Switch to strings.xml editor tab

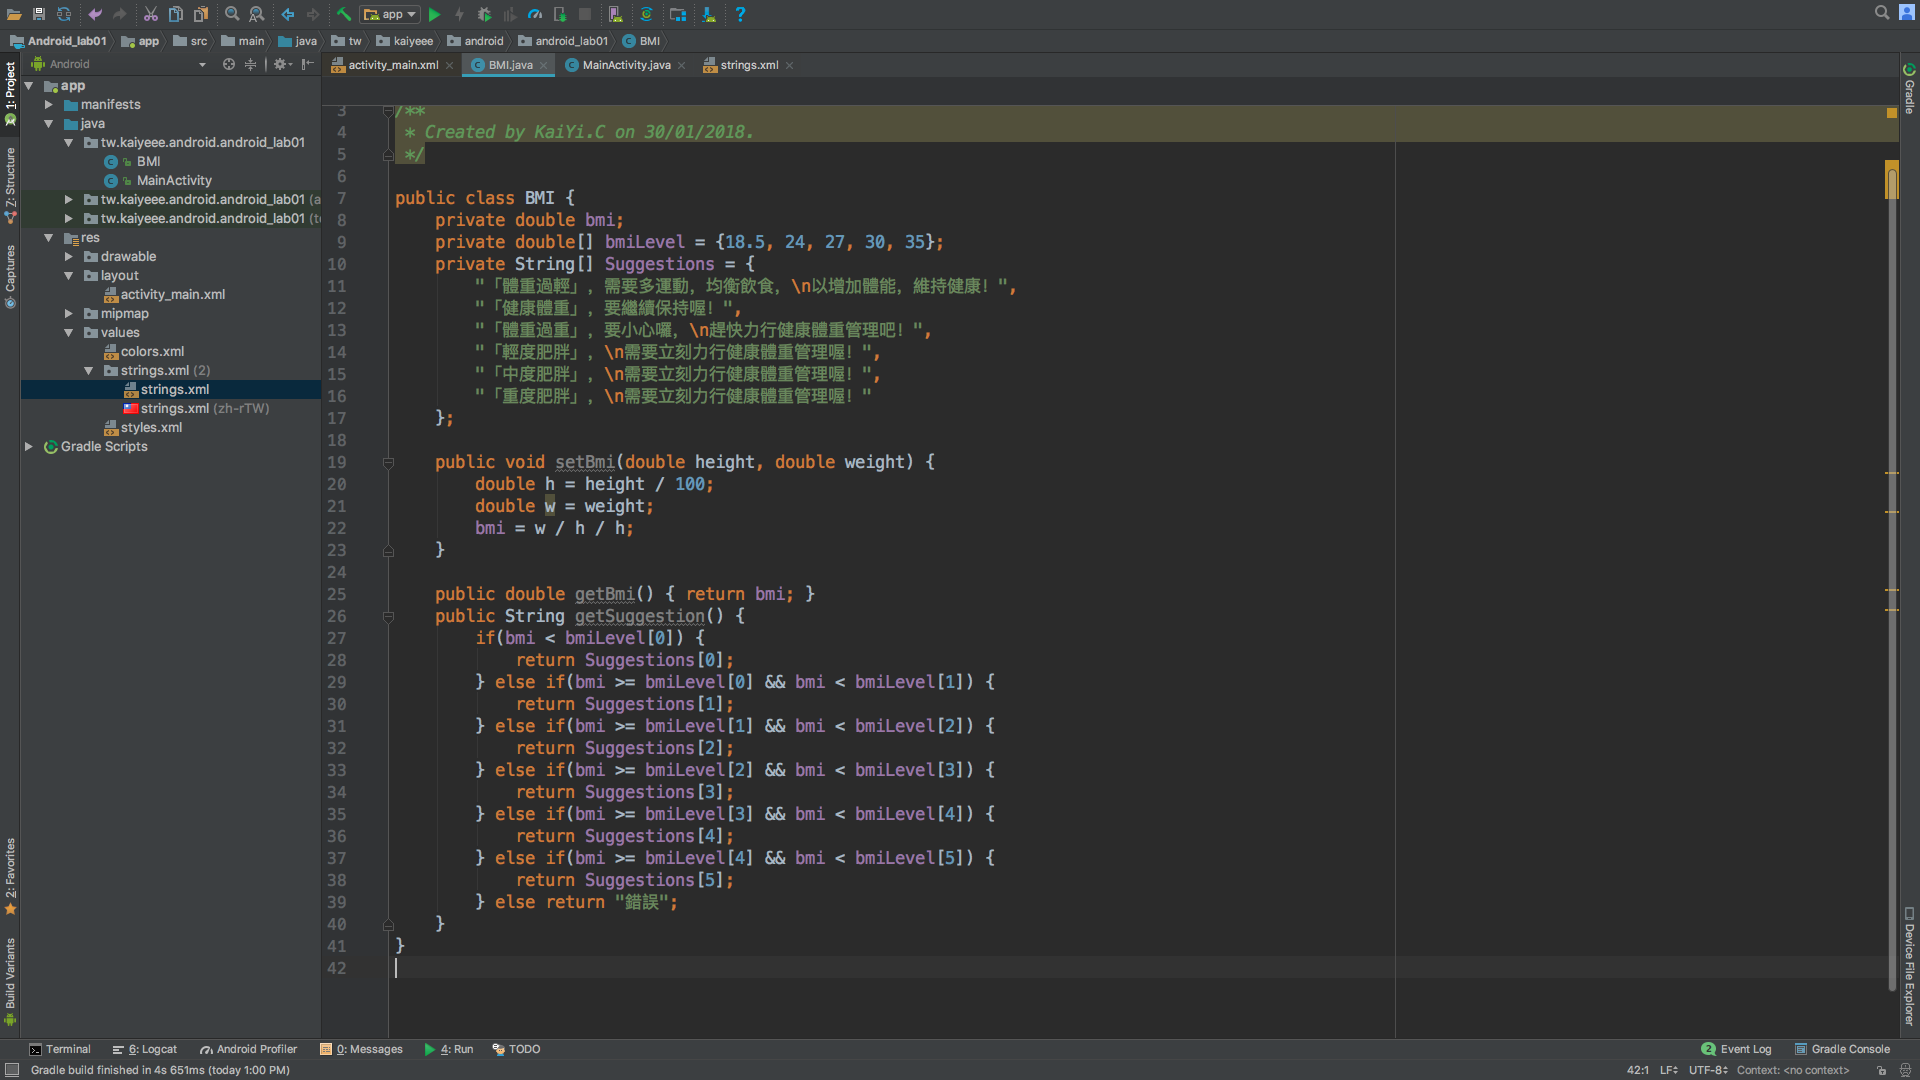748,65
